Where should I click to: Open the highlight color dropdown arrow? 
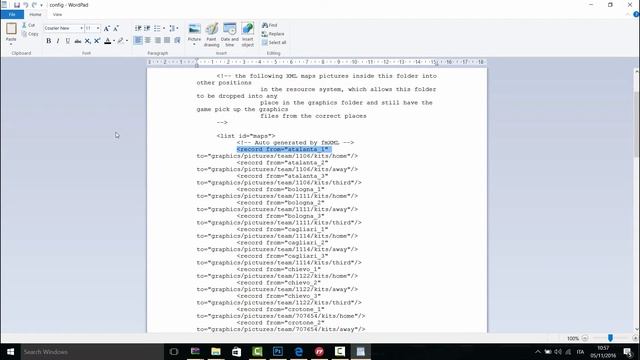pos(127,41)
